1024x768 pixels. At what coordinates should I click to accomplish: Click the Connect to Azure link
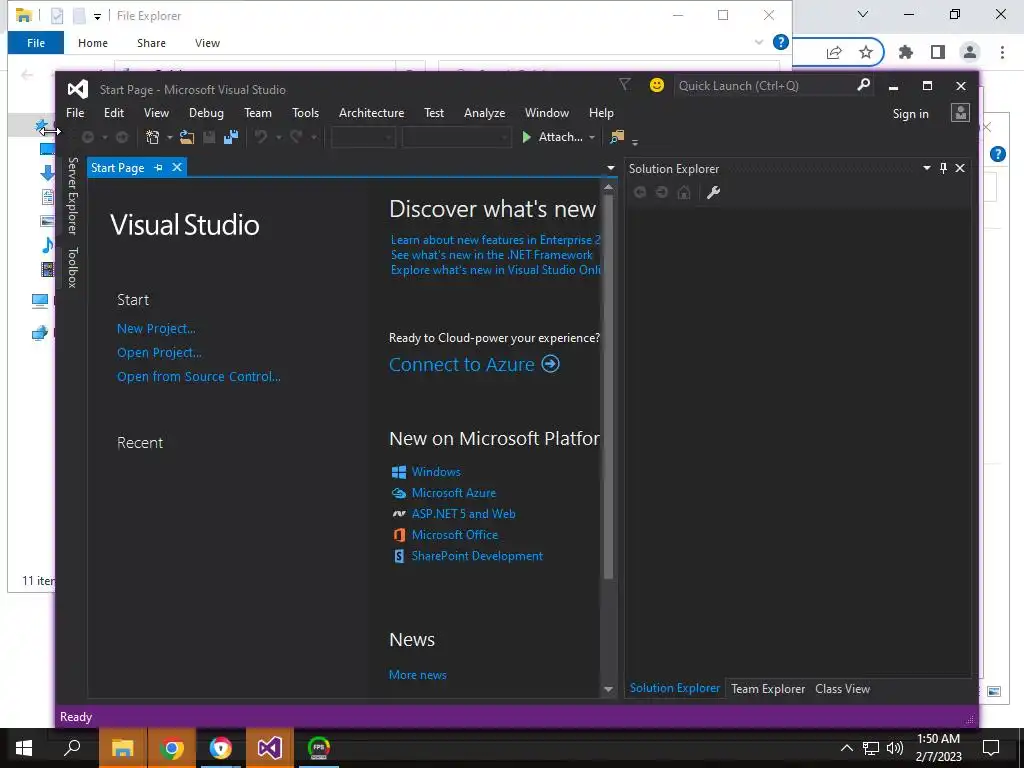pyautogui.click(x=462, y=364)
